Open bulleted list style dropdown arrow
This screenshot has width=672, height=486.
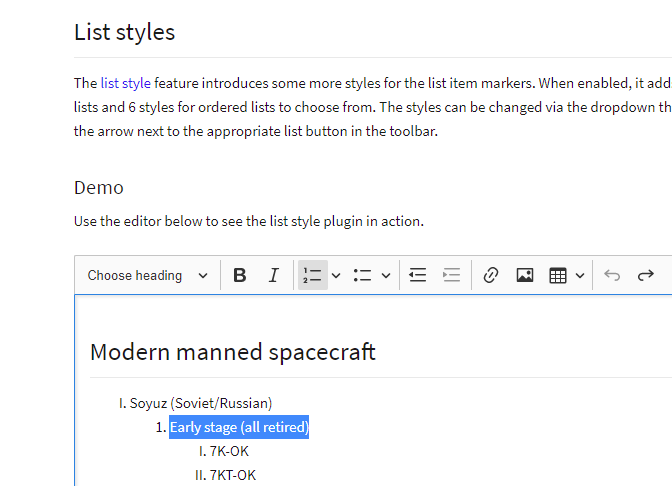pos(386,276)
